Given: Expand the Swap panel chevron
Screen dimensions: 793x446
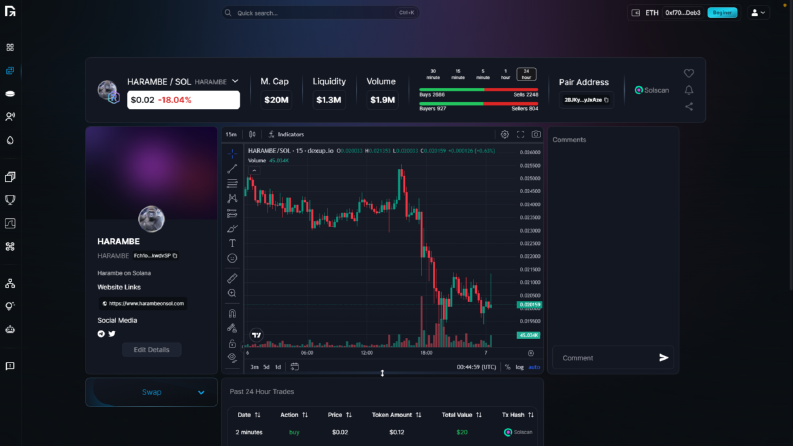Looking at the screenshot, I should point(201,392).
